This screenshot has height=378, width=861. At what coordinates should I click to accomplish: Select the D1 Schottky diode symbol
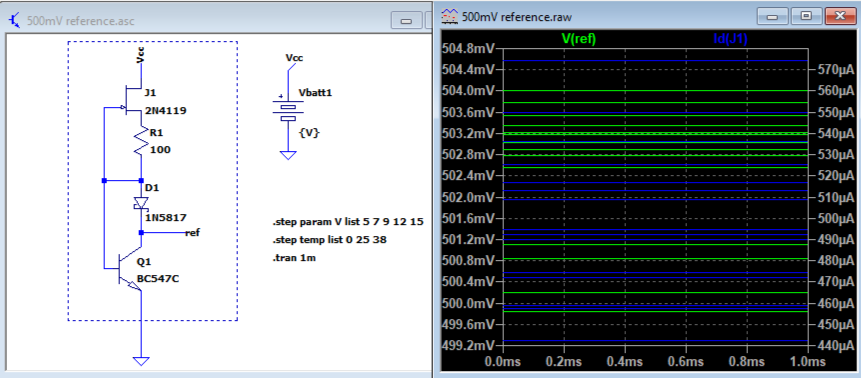tap(142, 204)
